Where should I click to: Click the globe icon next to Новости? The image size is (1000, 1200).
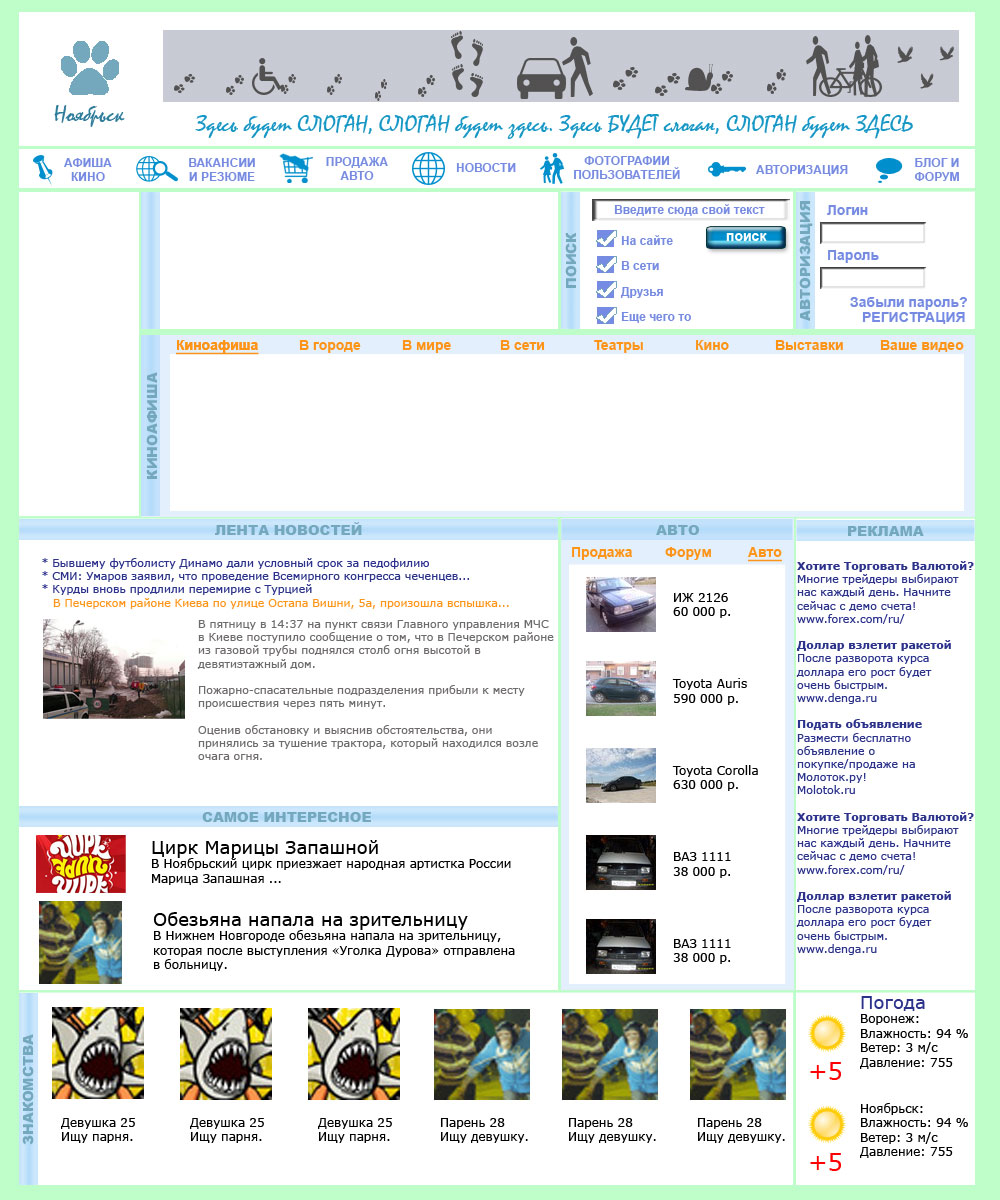(x=428, y=169)
